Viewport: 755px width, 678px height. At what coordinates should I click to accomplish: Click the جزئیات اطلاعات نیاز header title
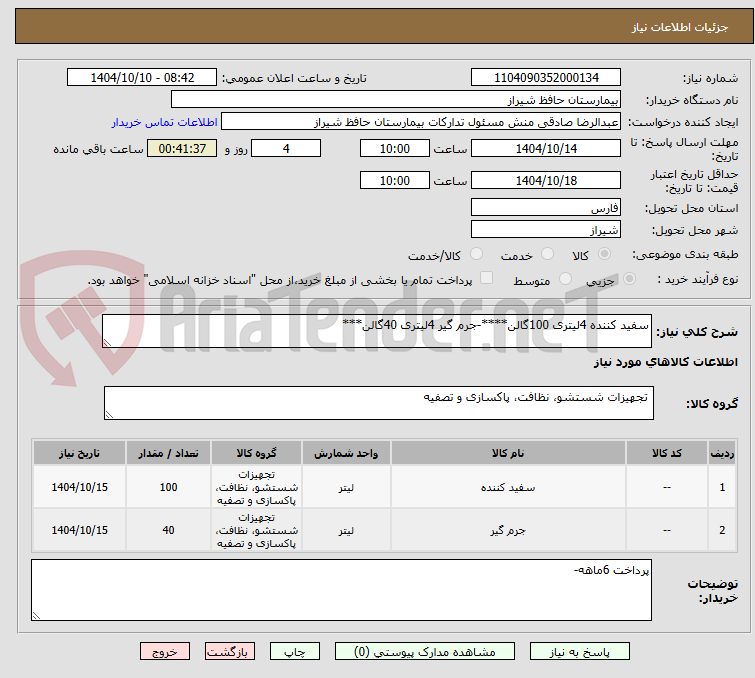pos(679,27)
